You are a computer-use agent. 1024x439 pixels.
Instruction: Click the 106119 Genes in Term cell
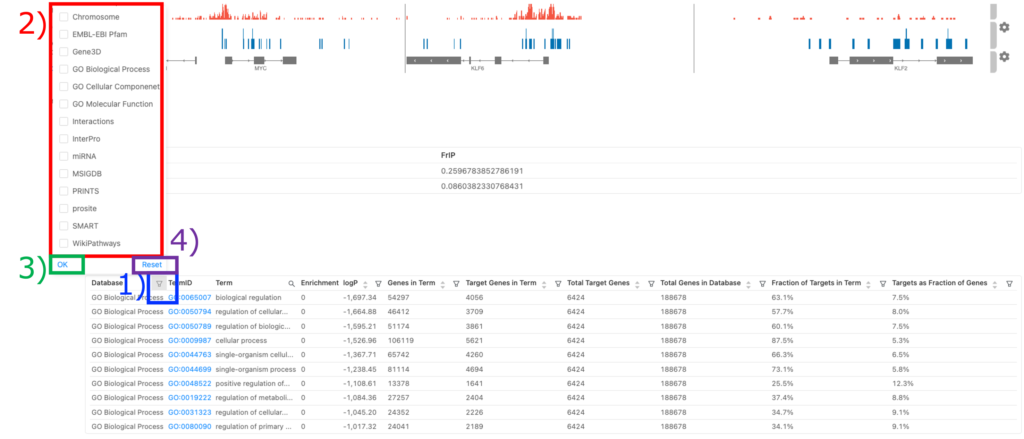pyautogui.click(x=400, y=340)
